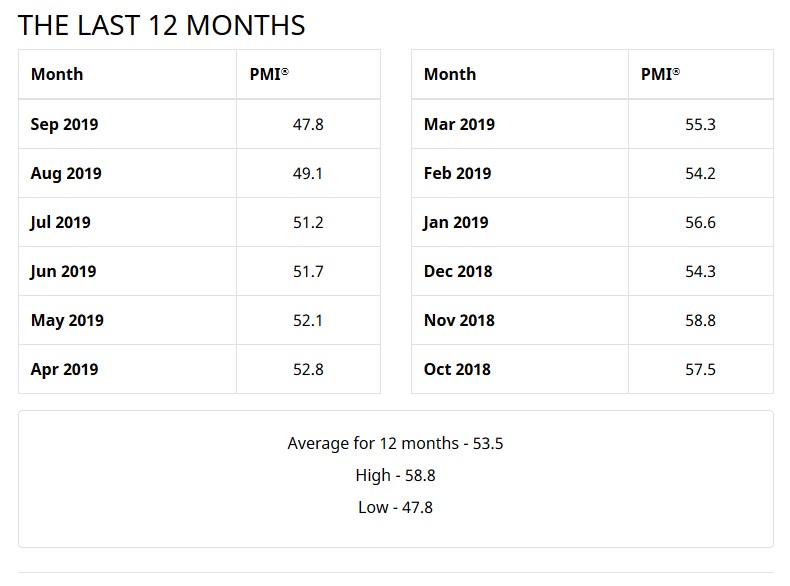Click the Average for 12 months text
The image size is (790, 586).
[395, 442]
